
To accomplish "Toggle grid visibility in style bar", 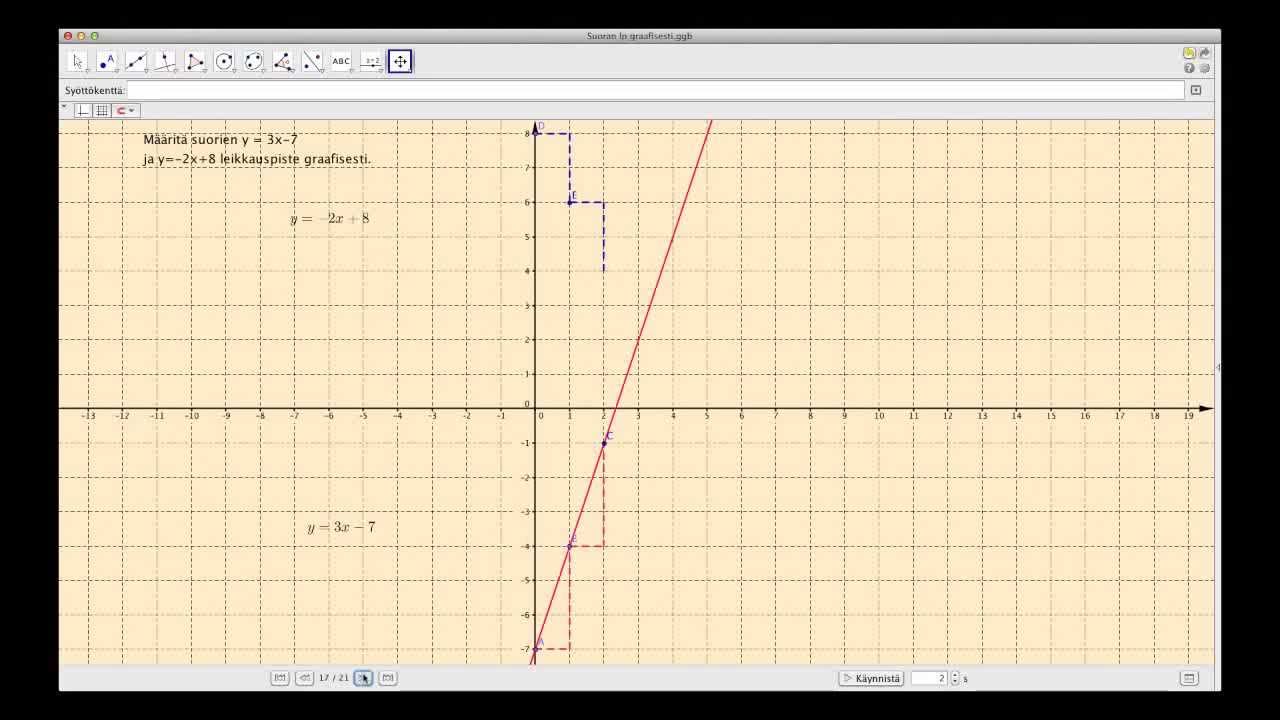I will tap(102, 110).
